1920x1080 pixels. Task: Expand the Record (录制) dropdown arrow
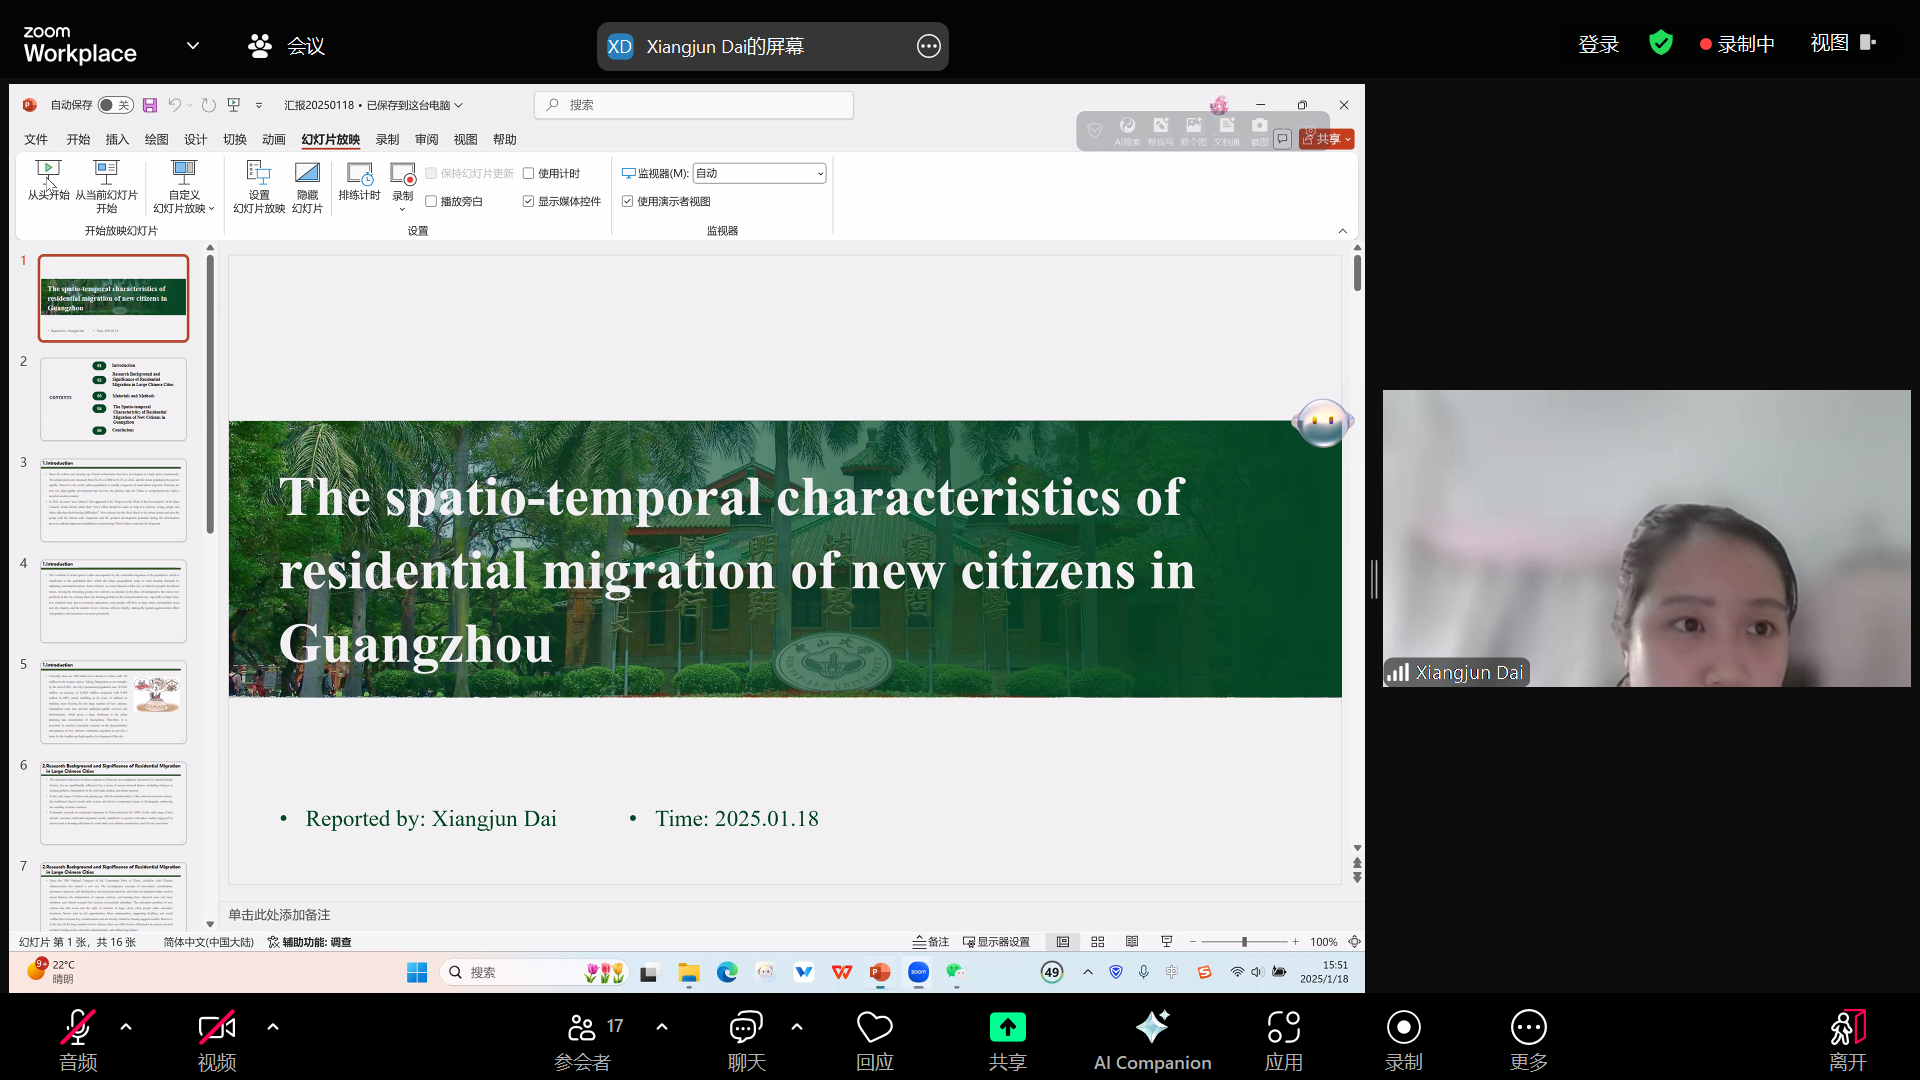click(403, 209)
